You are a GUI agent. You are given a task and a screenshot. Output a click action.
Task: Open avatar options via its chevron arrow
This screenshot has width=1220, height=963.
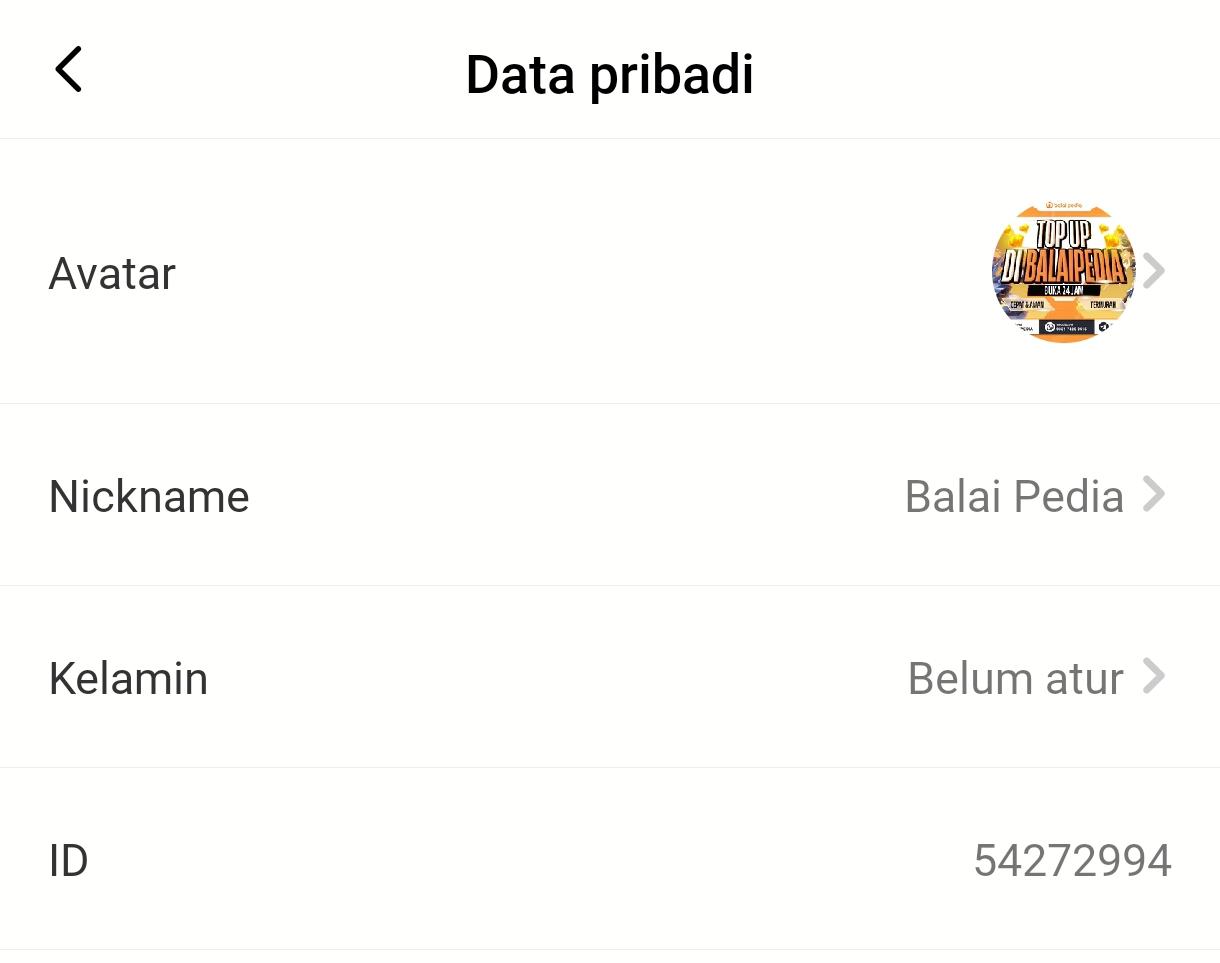[x=1154, y=271]
